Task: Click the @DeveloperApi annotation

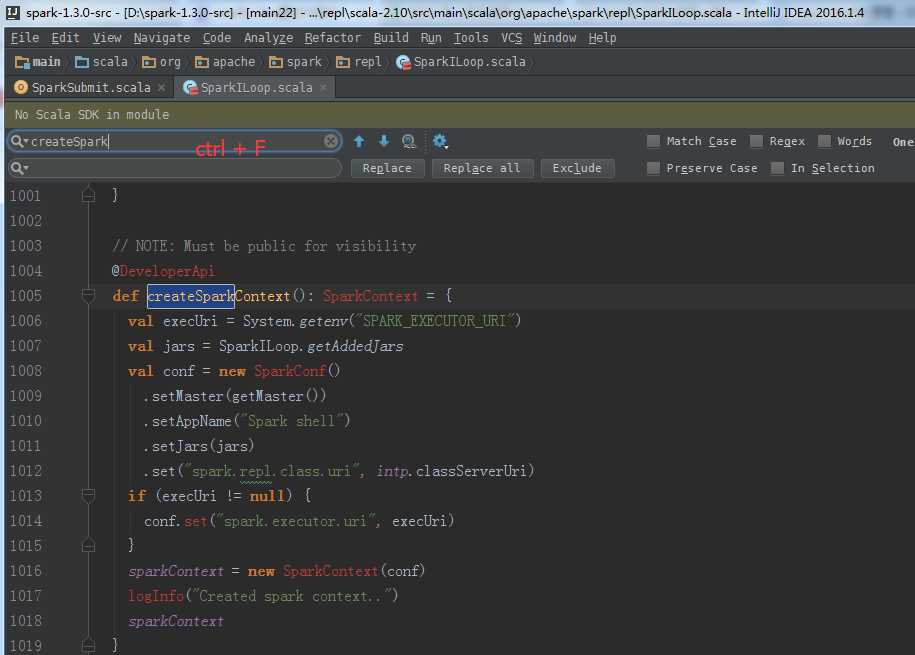Action: (163, 271)
